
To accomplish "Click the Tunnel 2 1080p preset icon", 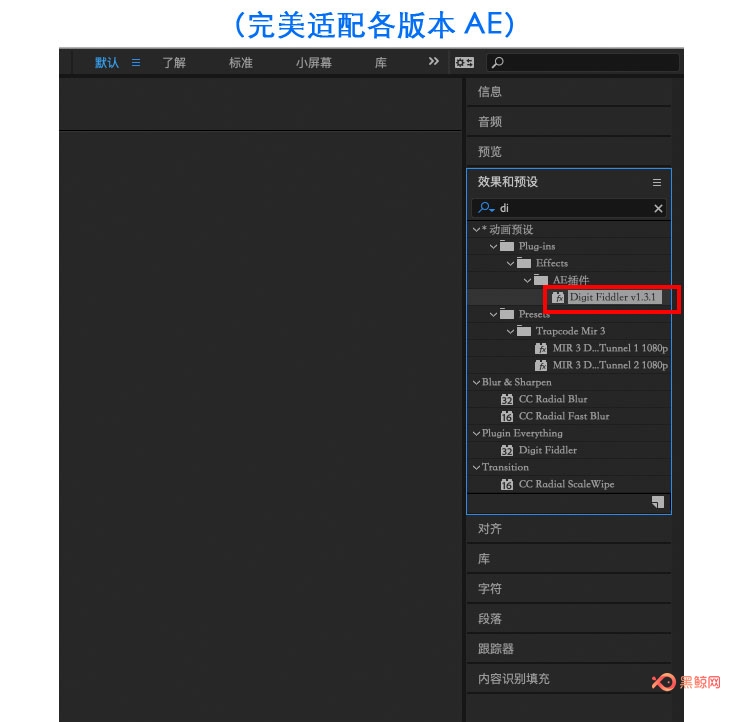I will [x=541, y=365].
